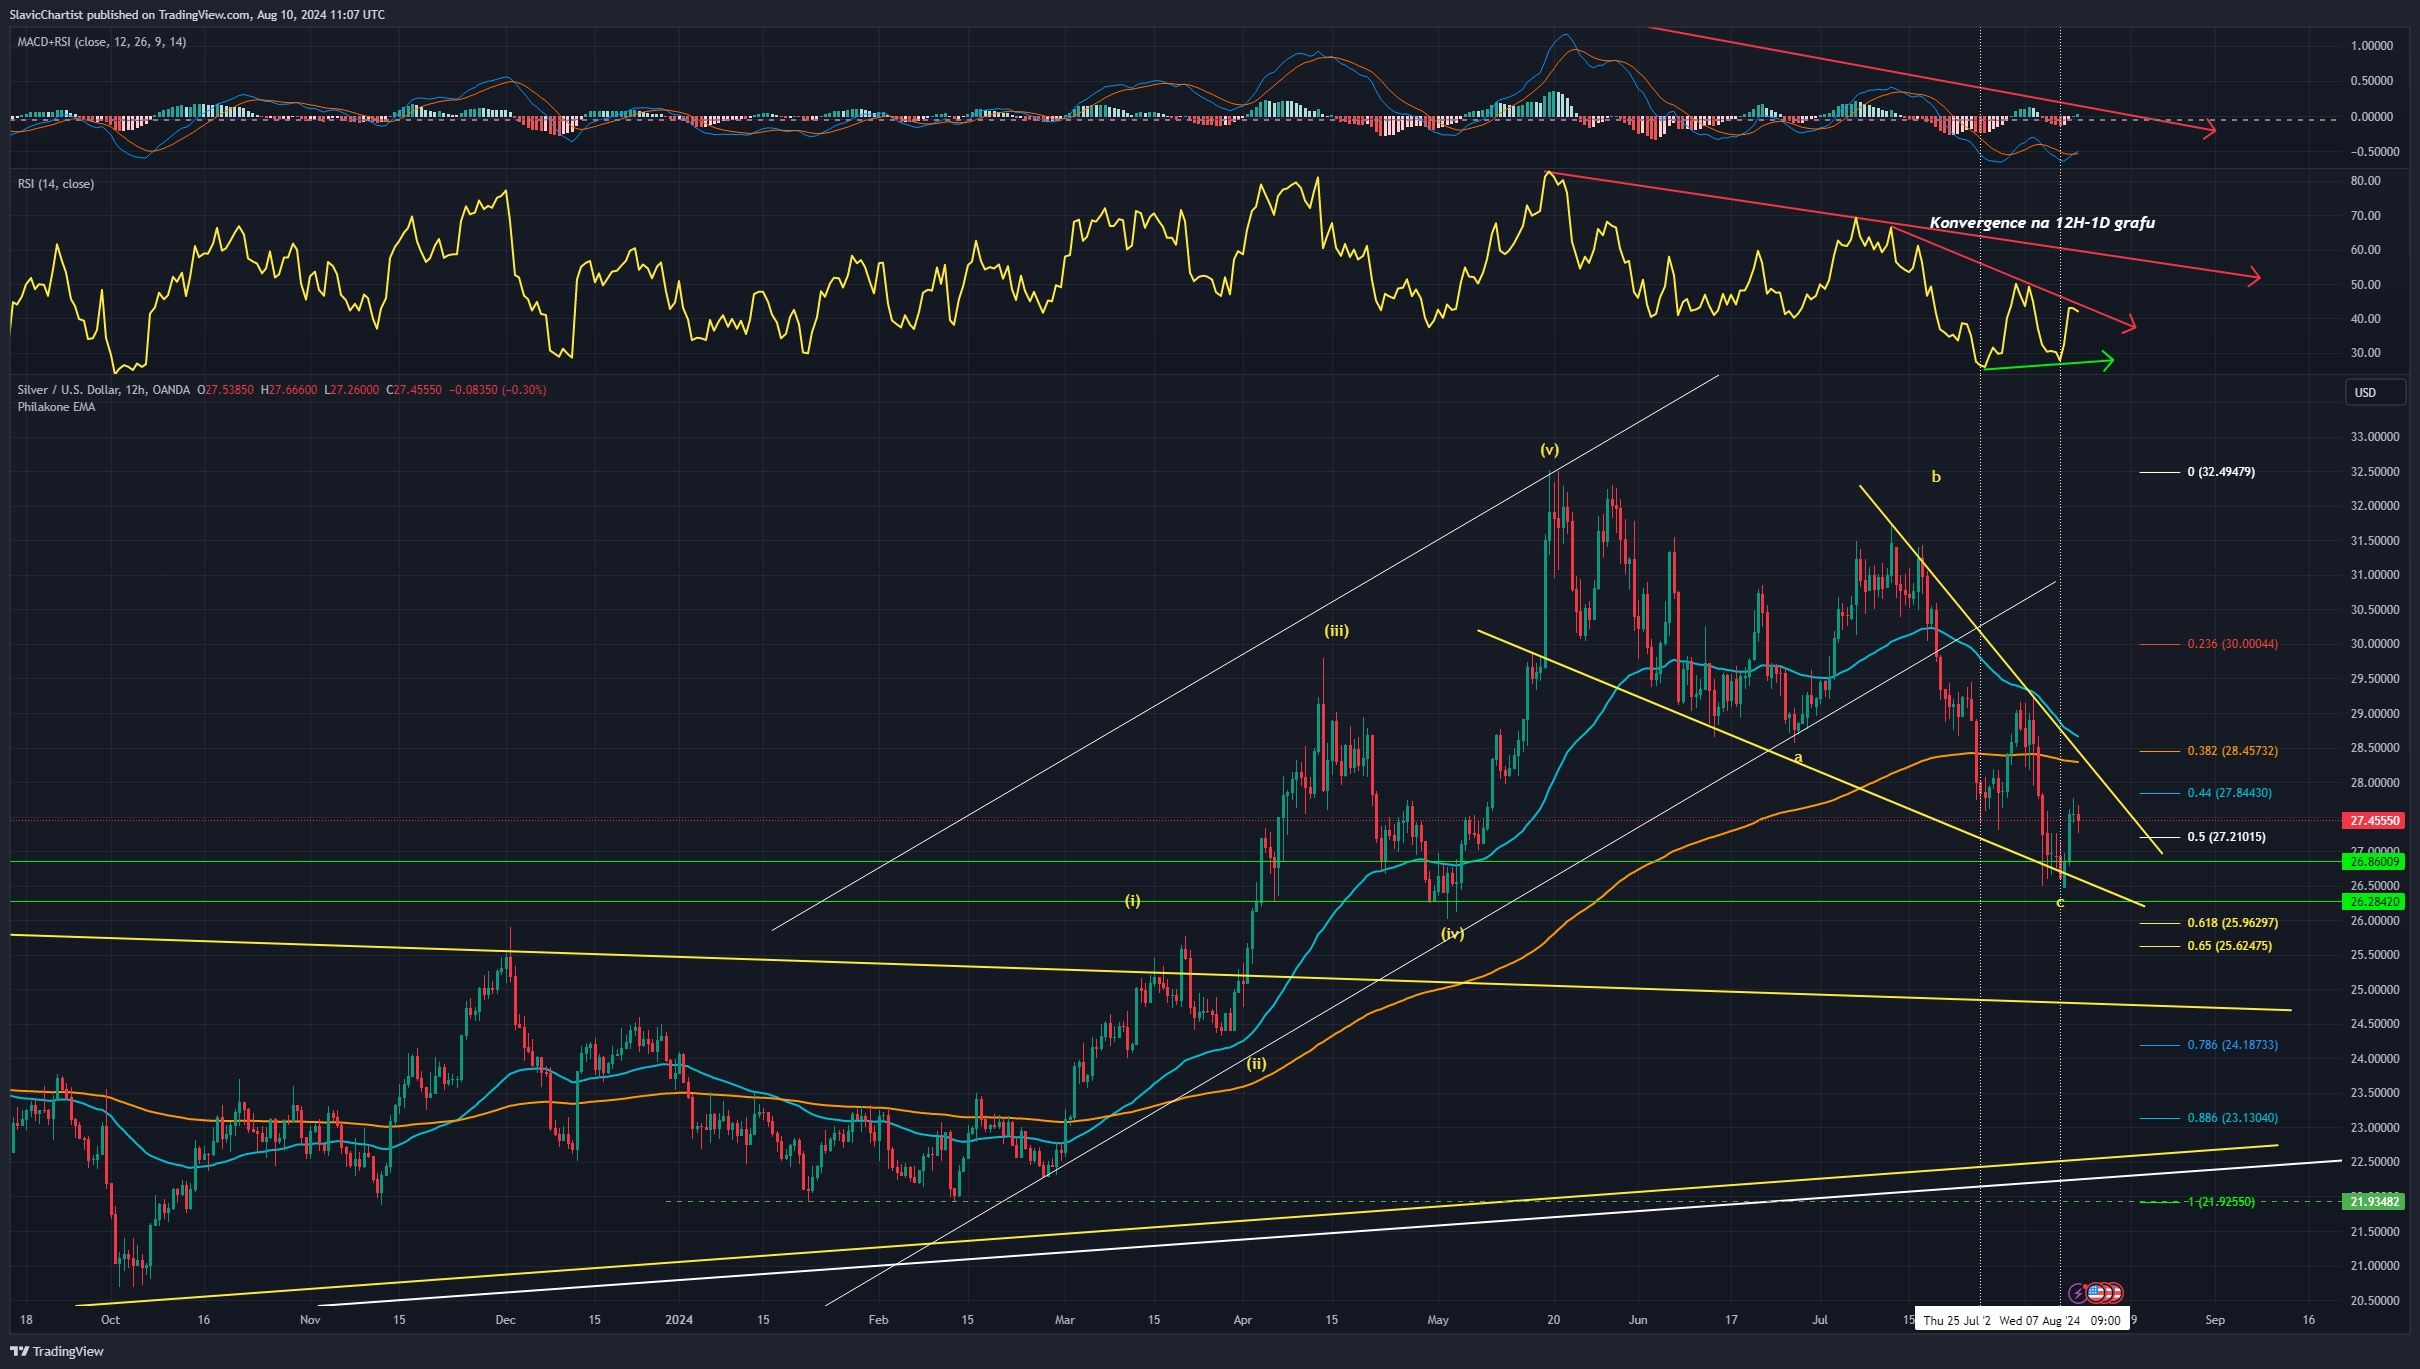This screenshot has width=2420, height=1369.
Task: Open the US flag economic event badge
Action: point(2096,1293)
